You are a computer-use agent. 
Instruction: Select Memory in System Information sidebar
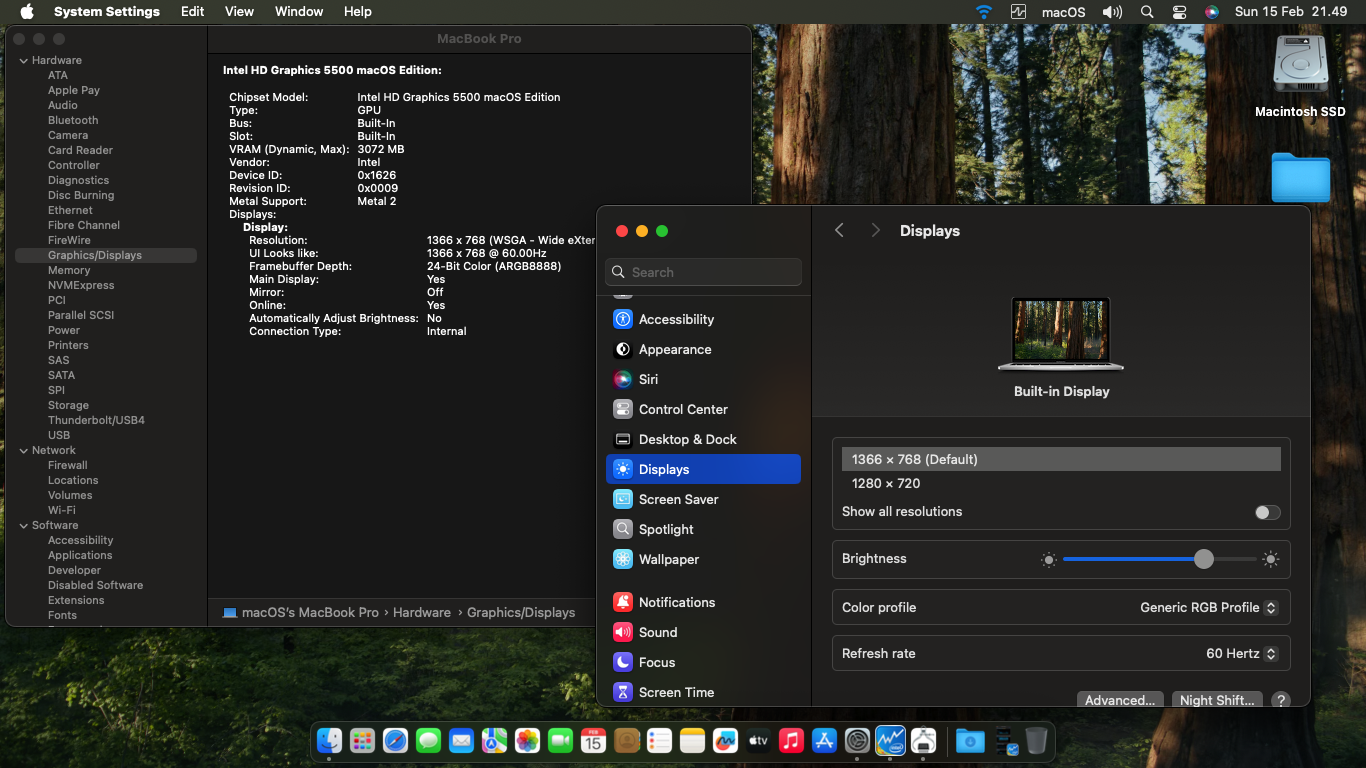[69, 270]
